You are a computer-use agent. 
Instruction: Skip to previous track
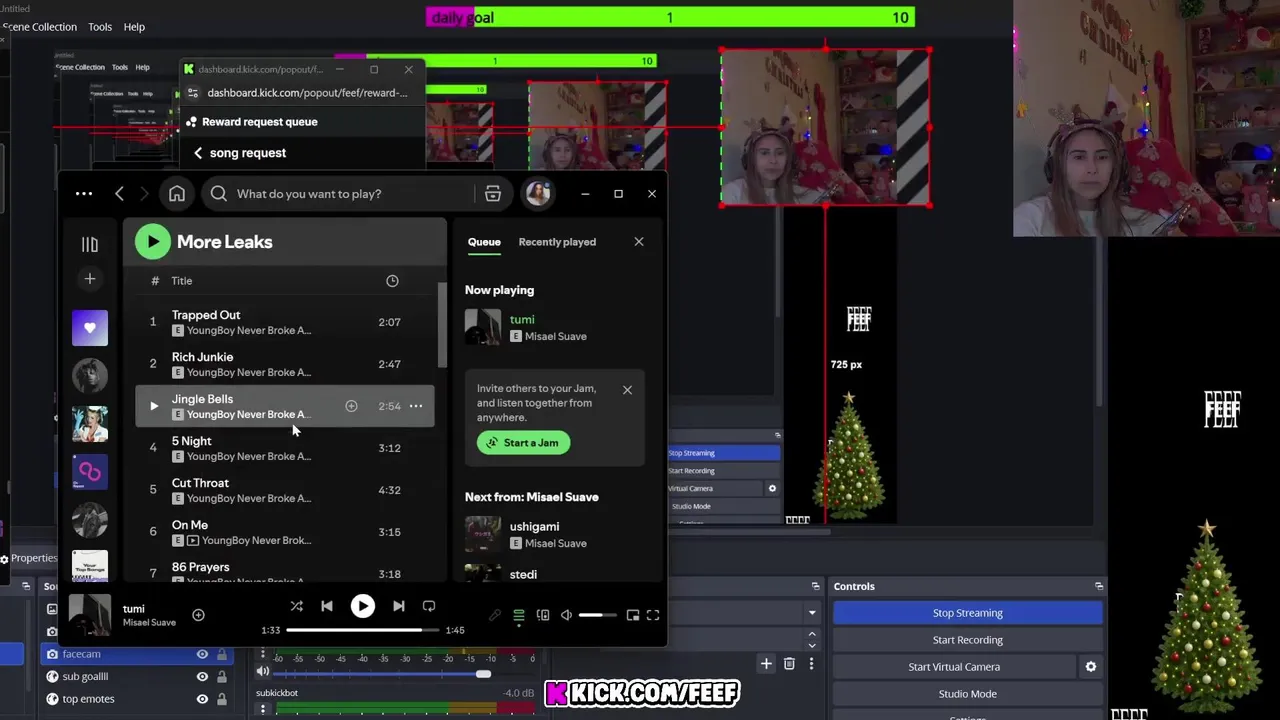click(326, 606)
